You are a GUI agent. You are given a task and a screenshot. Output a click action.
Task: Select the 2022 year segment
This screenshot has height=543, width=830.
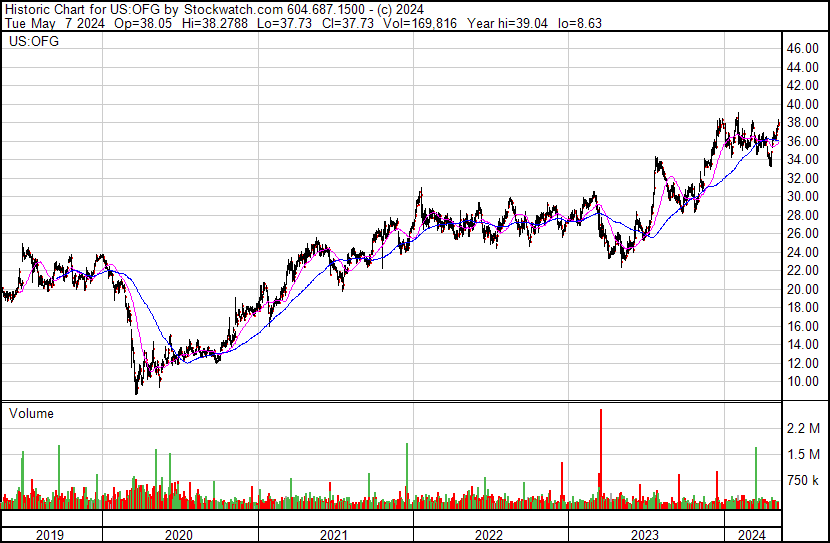pos(489,535)
